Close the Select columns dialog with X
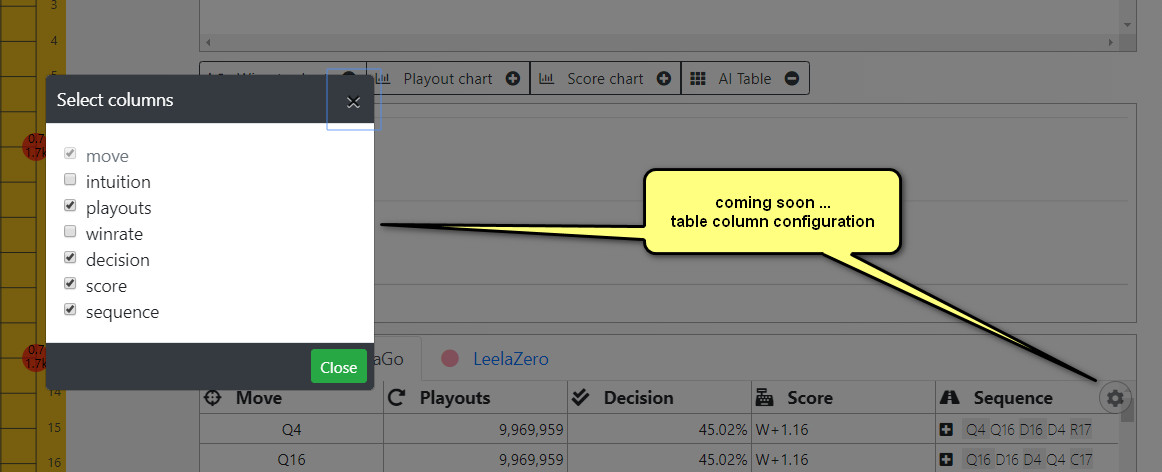Viewport: 1162px width, 472px height. point(352,101)
